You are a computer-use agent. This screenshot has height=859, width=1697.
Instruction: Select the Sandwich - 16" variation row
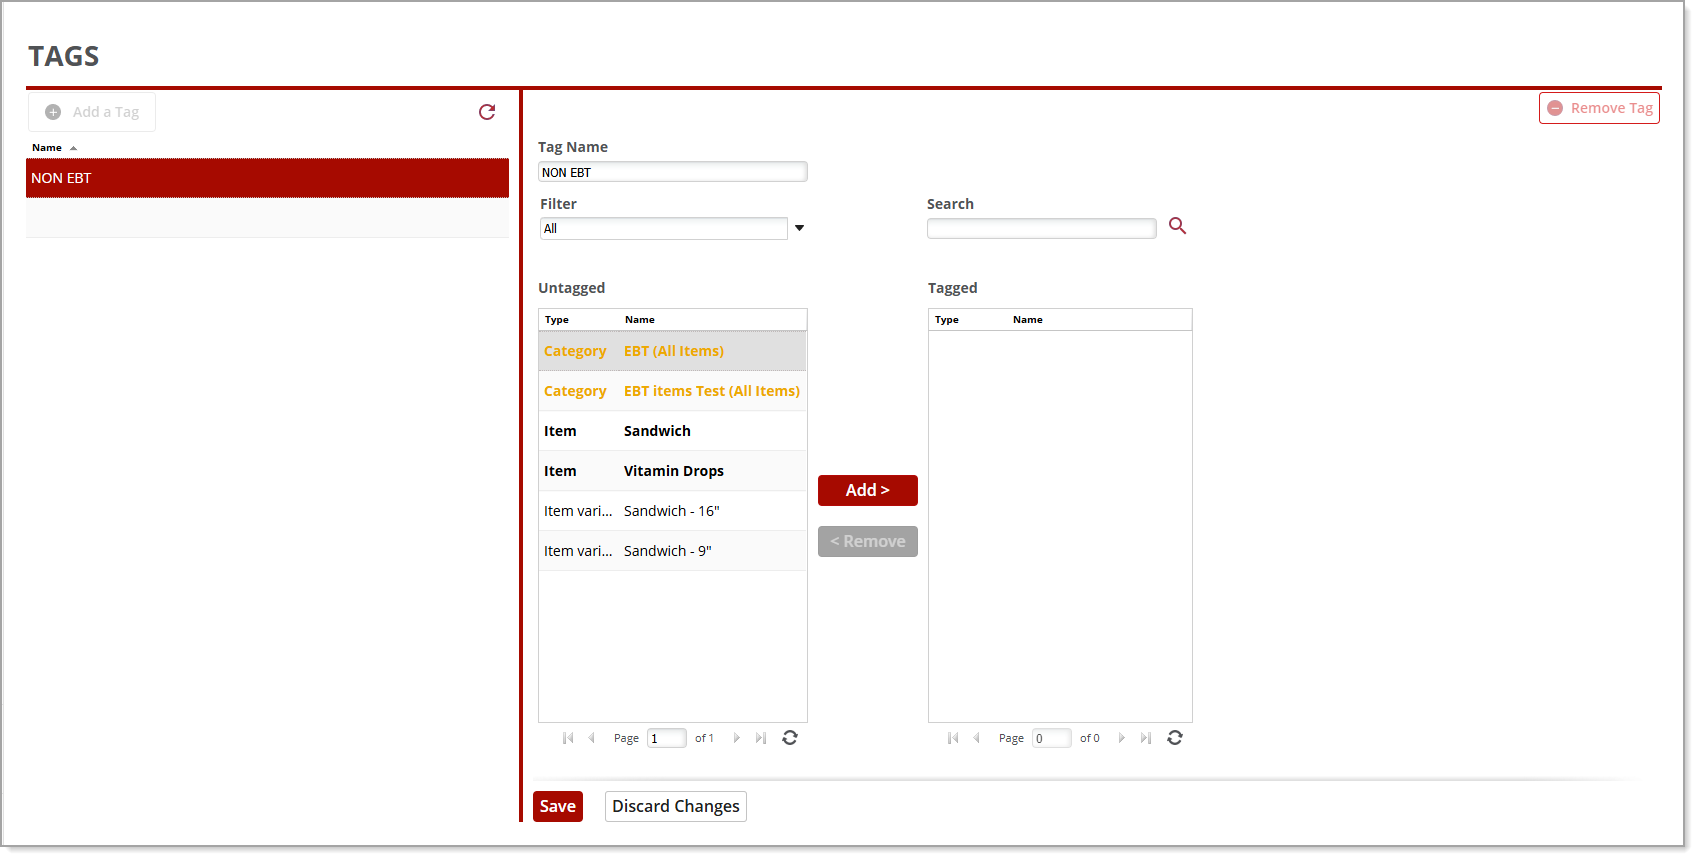672,511
